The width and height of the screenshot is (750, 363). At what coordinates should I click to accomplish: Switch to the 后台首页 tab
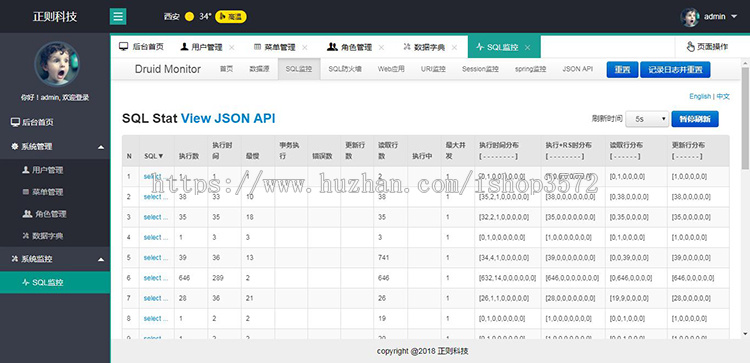142,47
